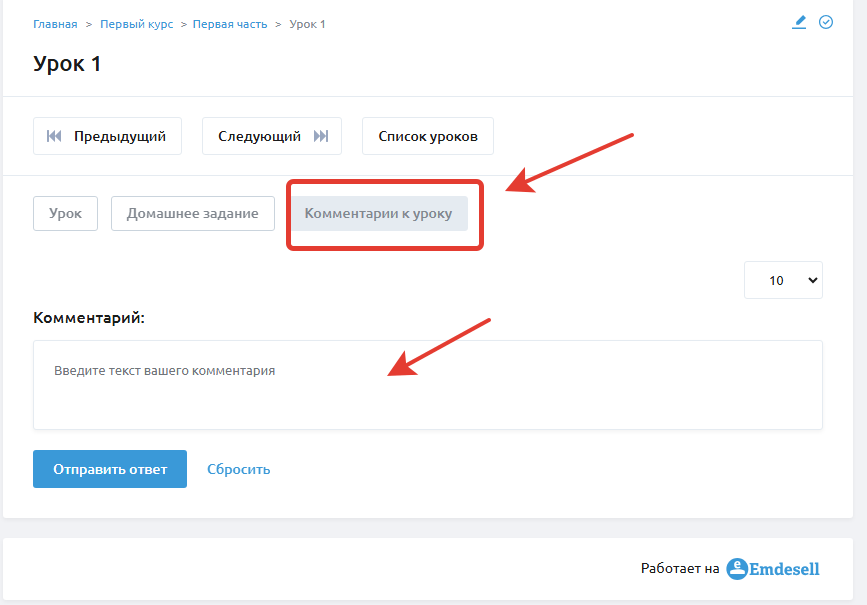867x605 pixels.
Task: Open the Emdesell logo link
Action: [x=773, y=569]
